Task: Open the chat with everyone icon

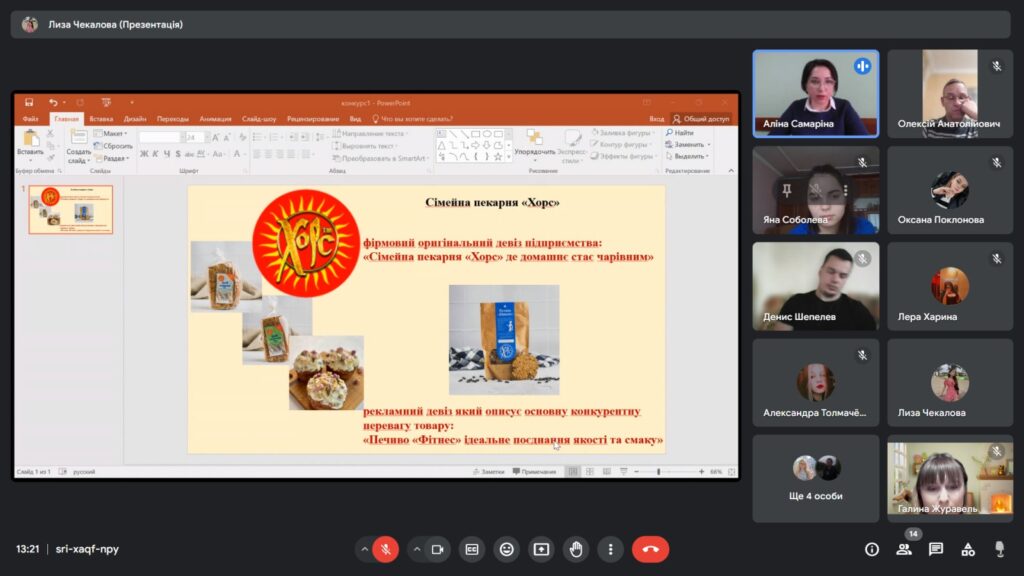Action: coord(936,549)
